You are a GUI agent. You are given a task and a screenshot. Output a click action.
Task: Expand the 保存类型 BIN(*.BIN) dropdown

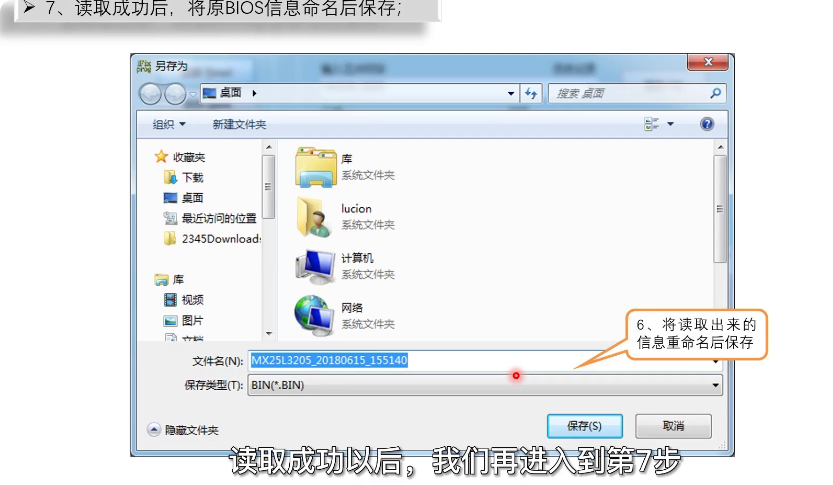click(485, 385)
